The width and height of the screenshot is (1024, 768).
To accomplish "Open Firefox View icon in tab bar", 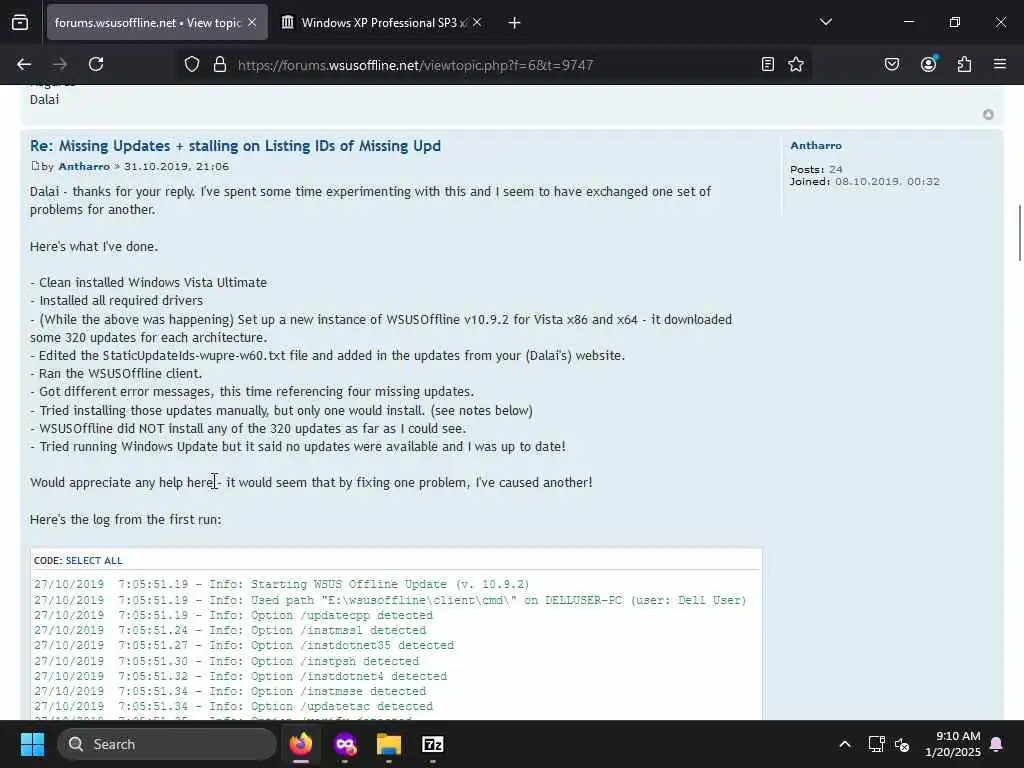I will (x=20, y=23).
